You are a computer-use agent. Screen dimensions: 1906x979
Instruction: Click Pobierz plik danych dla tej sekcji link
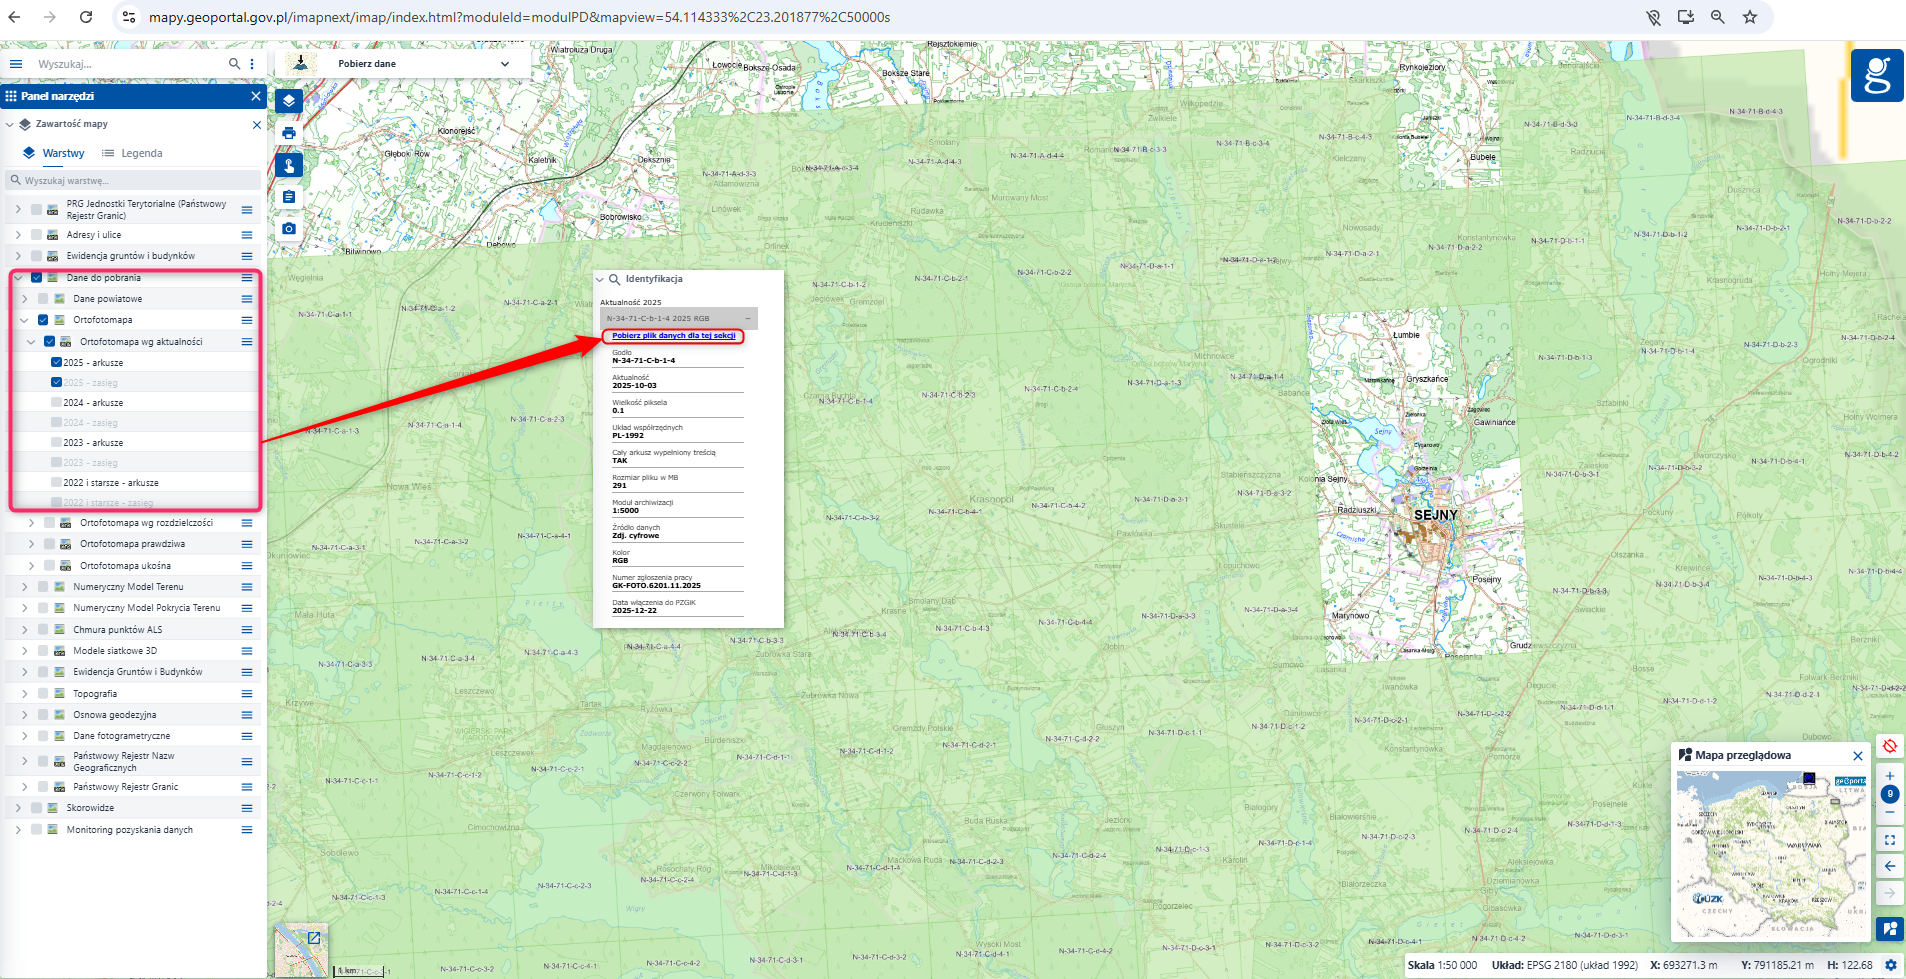click(673, 336)
